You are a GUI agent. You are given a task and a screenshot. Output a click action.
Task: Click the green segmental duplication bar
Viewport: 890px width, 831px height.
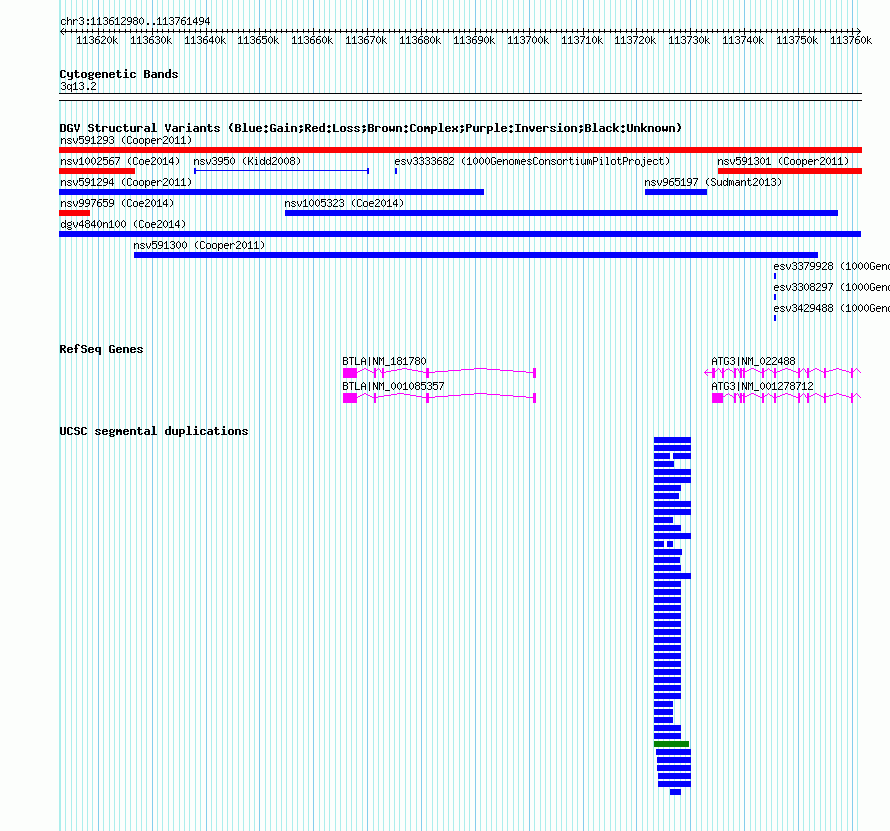point(671,744)
